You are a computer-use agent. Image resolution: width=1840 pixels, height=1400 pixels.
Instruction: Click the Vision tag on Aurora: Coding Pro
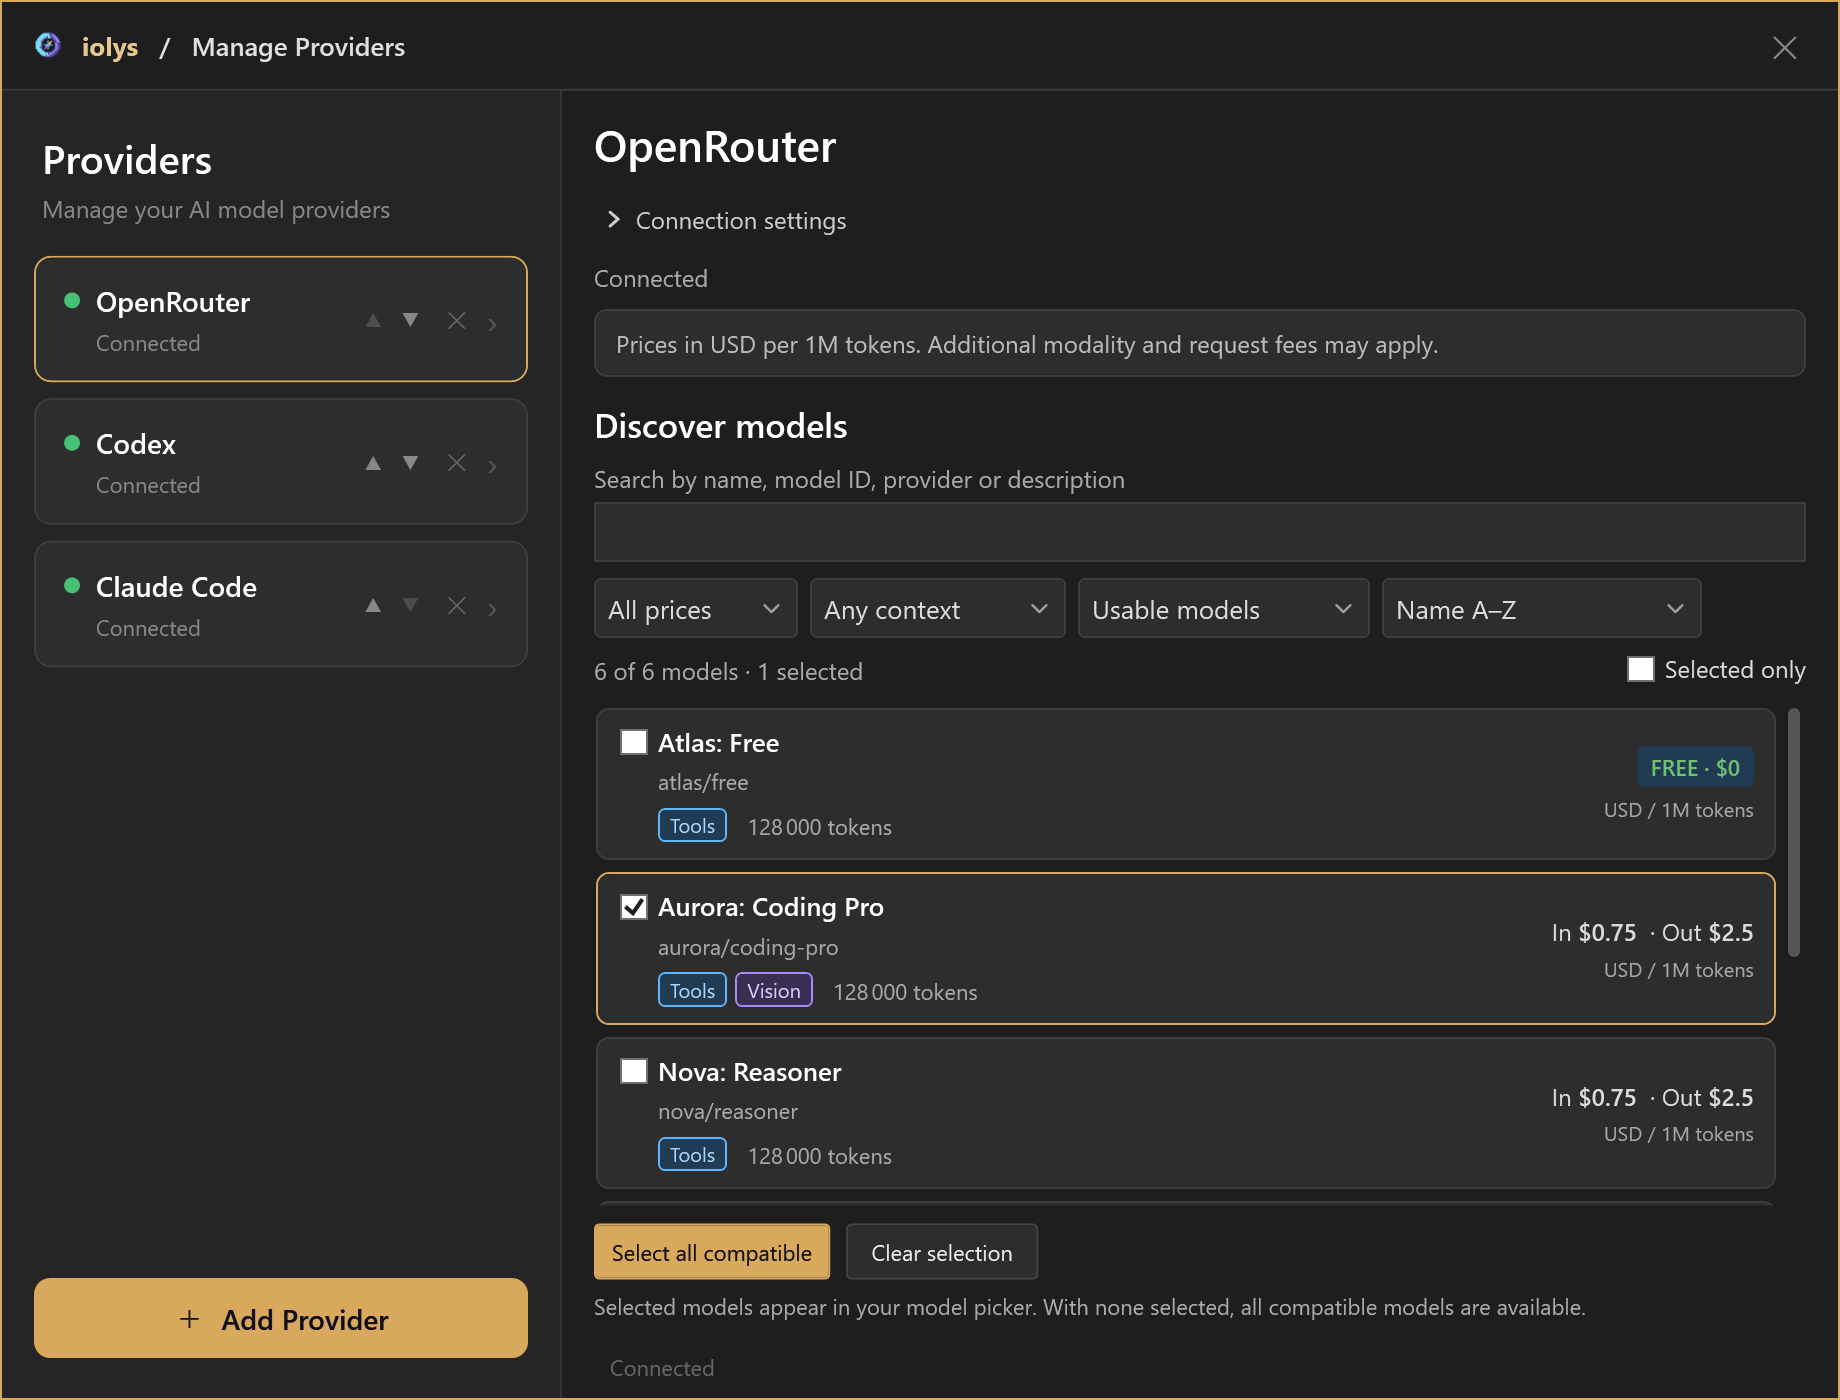click(774, 991)
